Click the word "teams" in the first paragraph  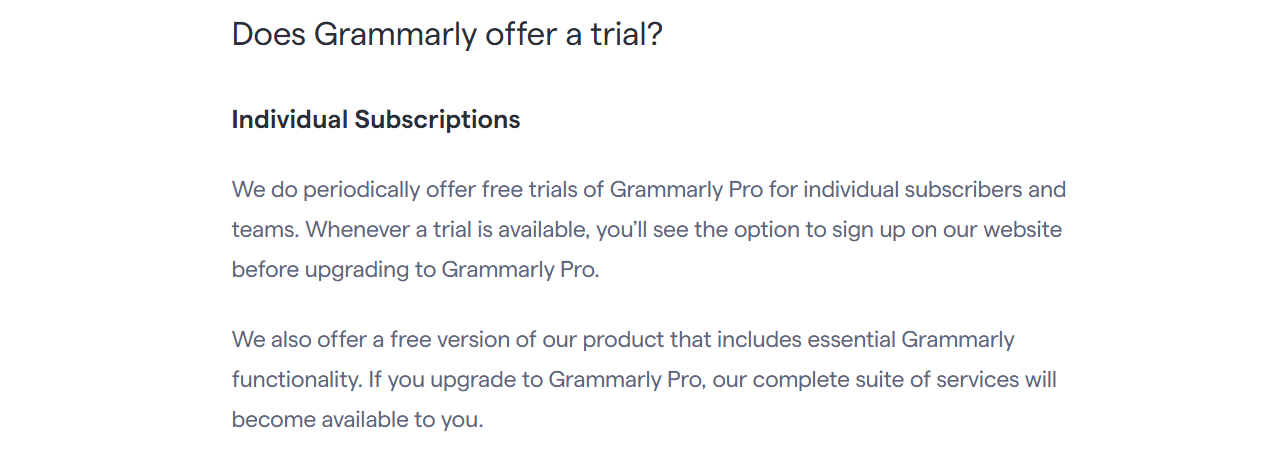(264, 230)
